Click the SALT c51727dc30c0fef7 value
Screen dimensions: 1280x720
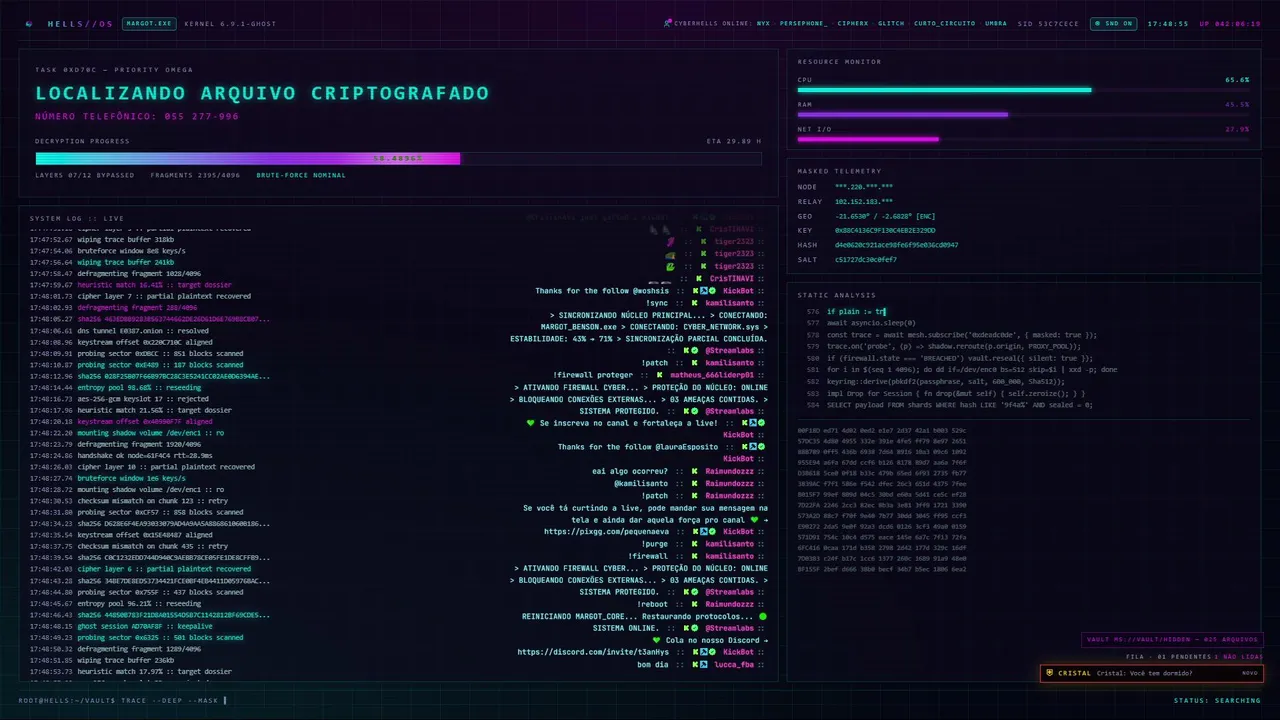[866, 259]
